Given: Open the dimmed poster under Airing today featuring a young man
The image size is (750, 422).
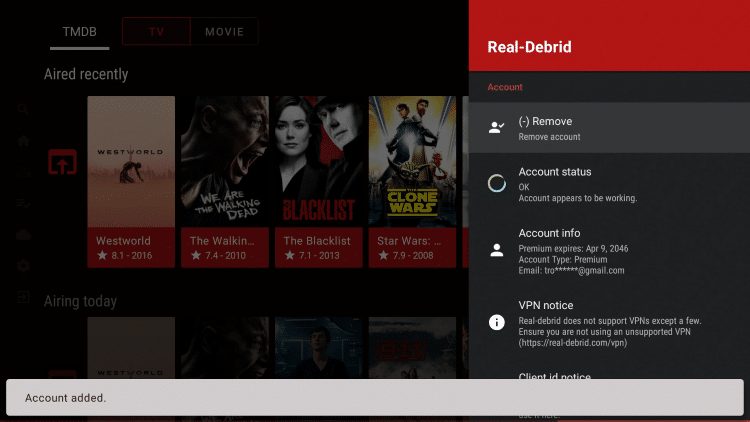Looking at the screenshot, I should [x=319, y=348].
